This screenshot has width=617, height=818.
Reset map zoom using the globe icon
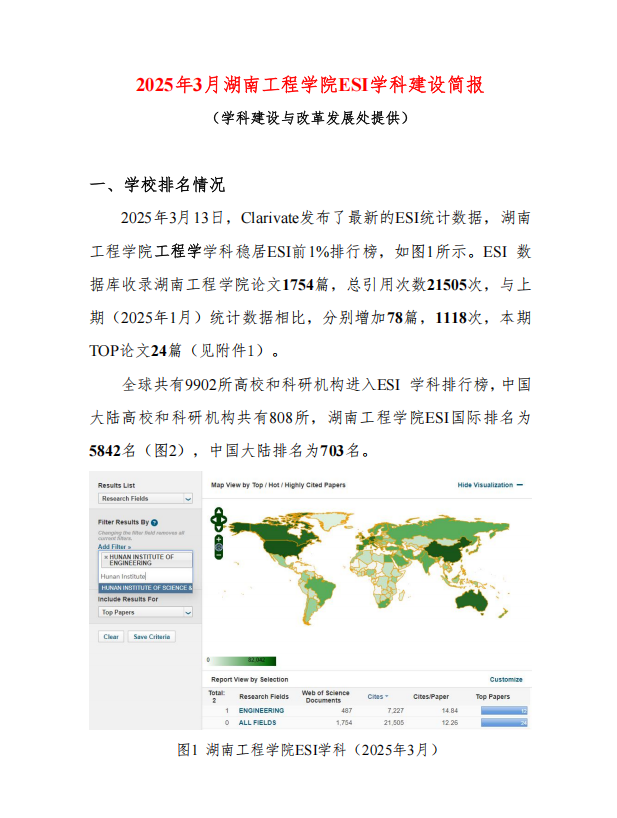[x=219, y=545]
